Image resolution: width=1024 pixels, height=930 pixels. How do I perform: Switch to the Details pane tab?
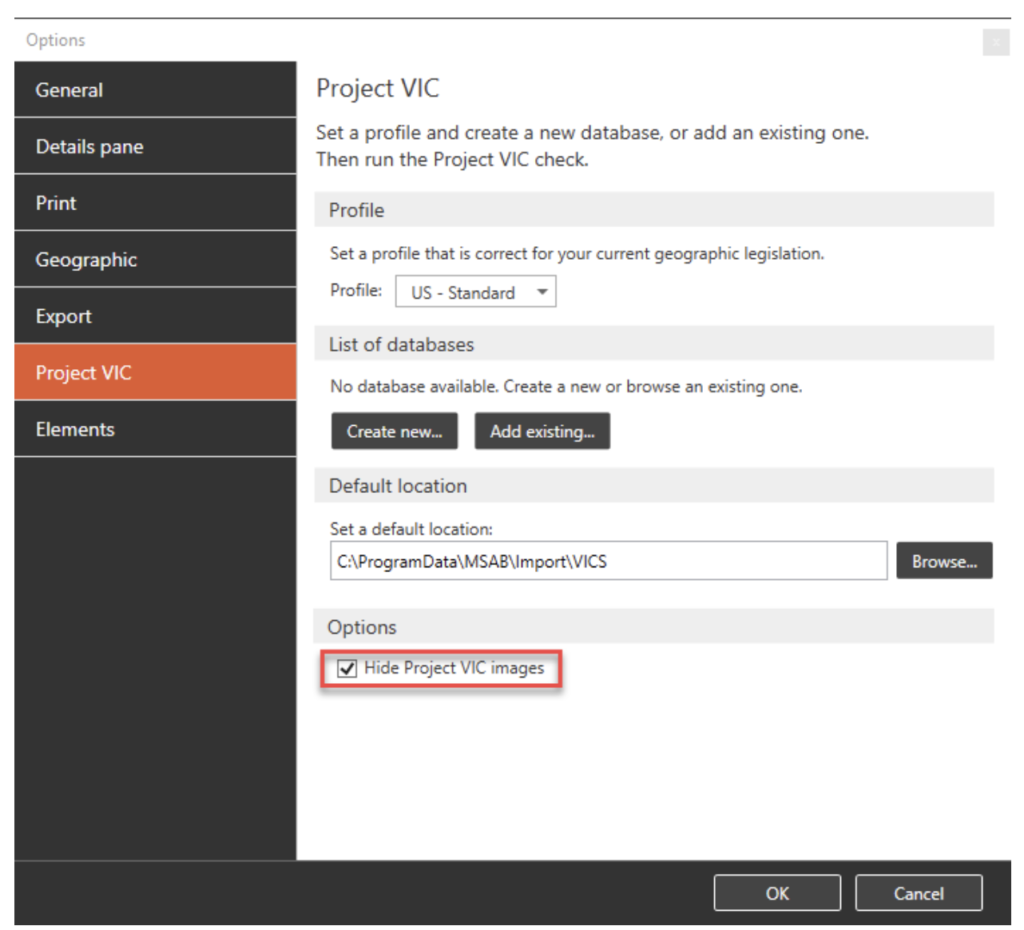coord(155,146)
